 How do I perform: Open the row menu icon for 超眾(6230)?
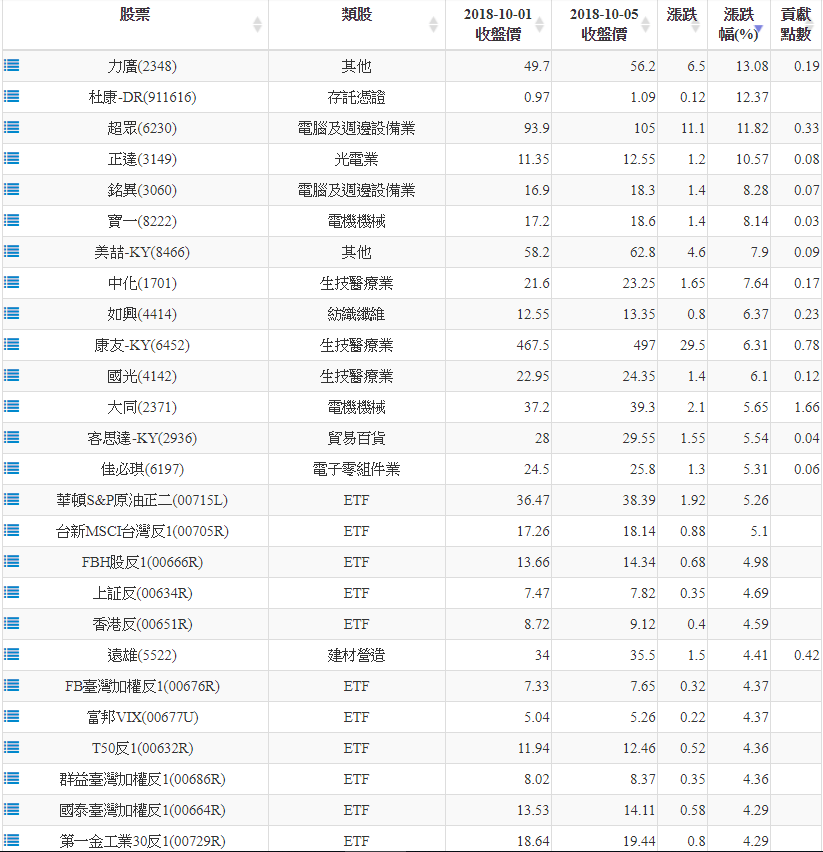click(x=12, y=128)
